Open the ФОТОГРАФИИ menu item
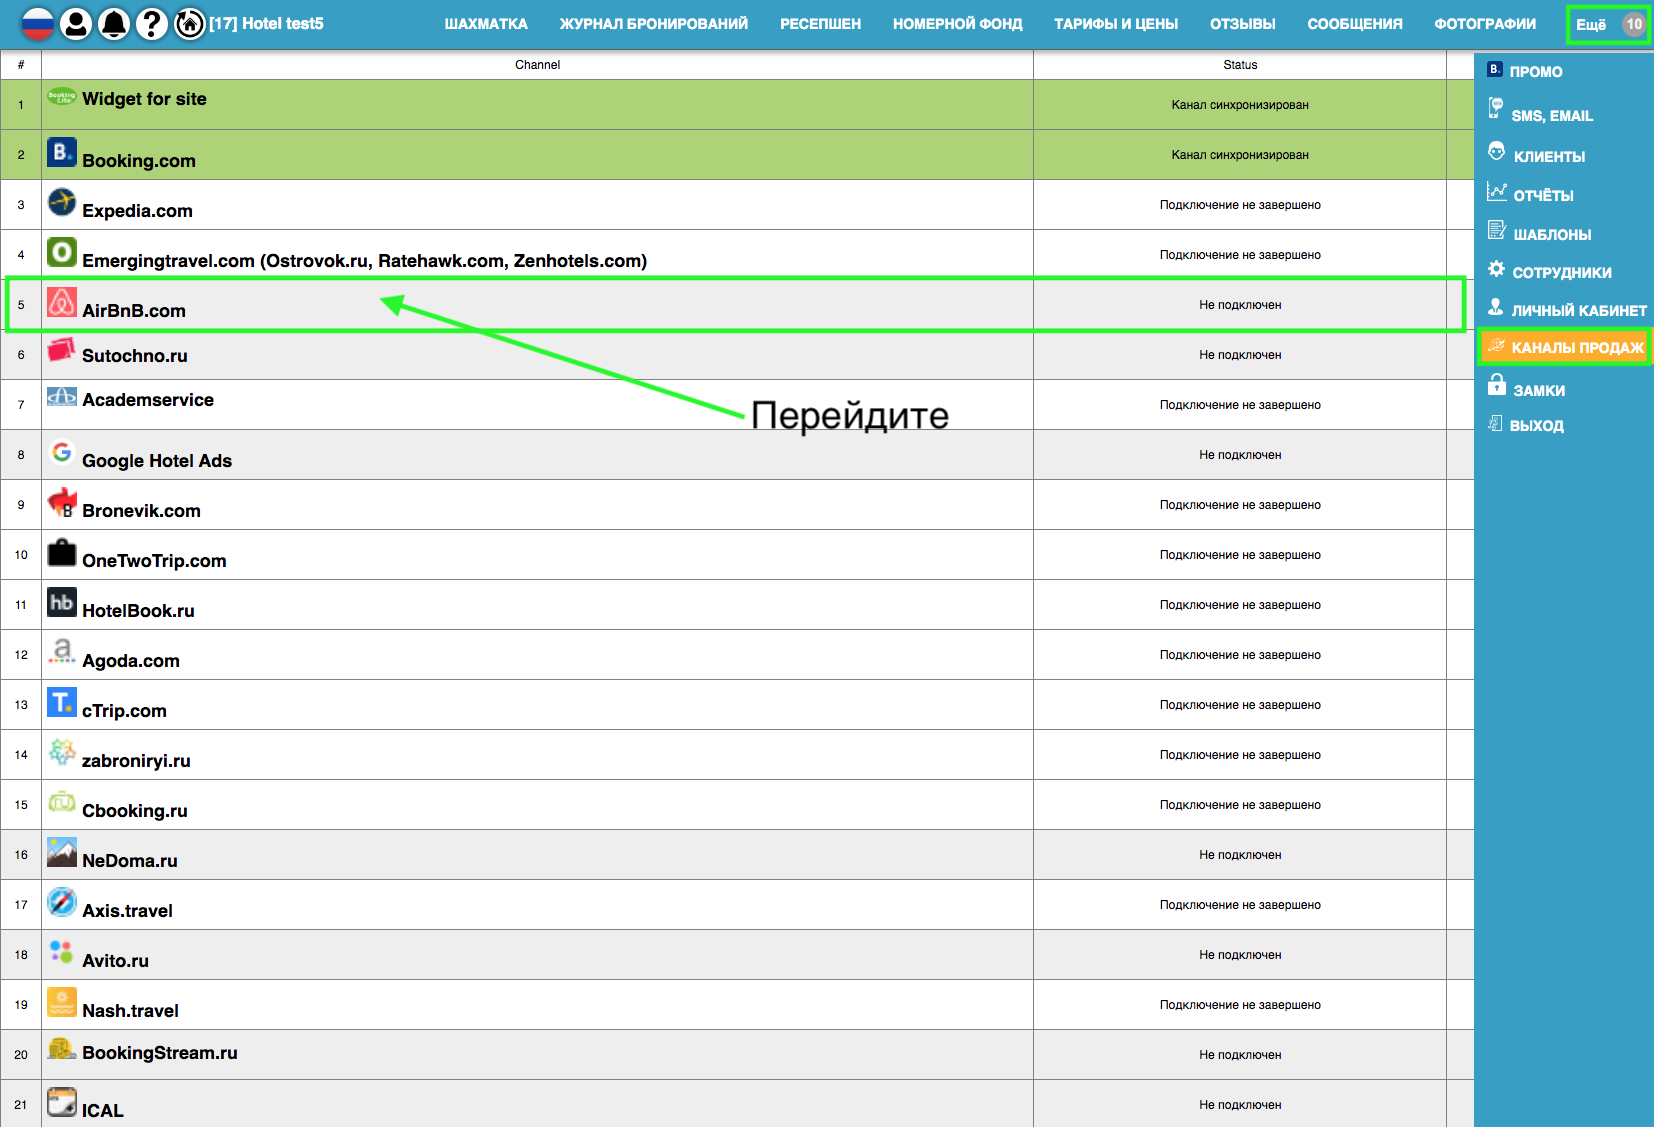 coord(1485,24)
